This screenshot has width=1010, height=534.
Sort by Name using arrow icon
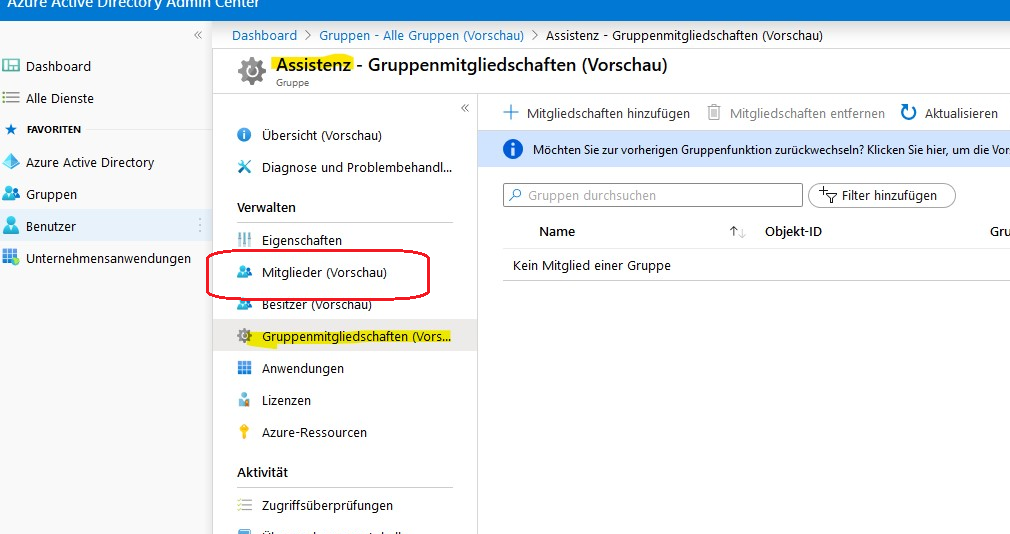click(737, 232)
